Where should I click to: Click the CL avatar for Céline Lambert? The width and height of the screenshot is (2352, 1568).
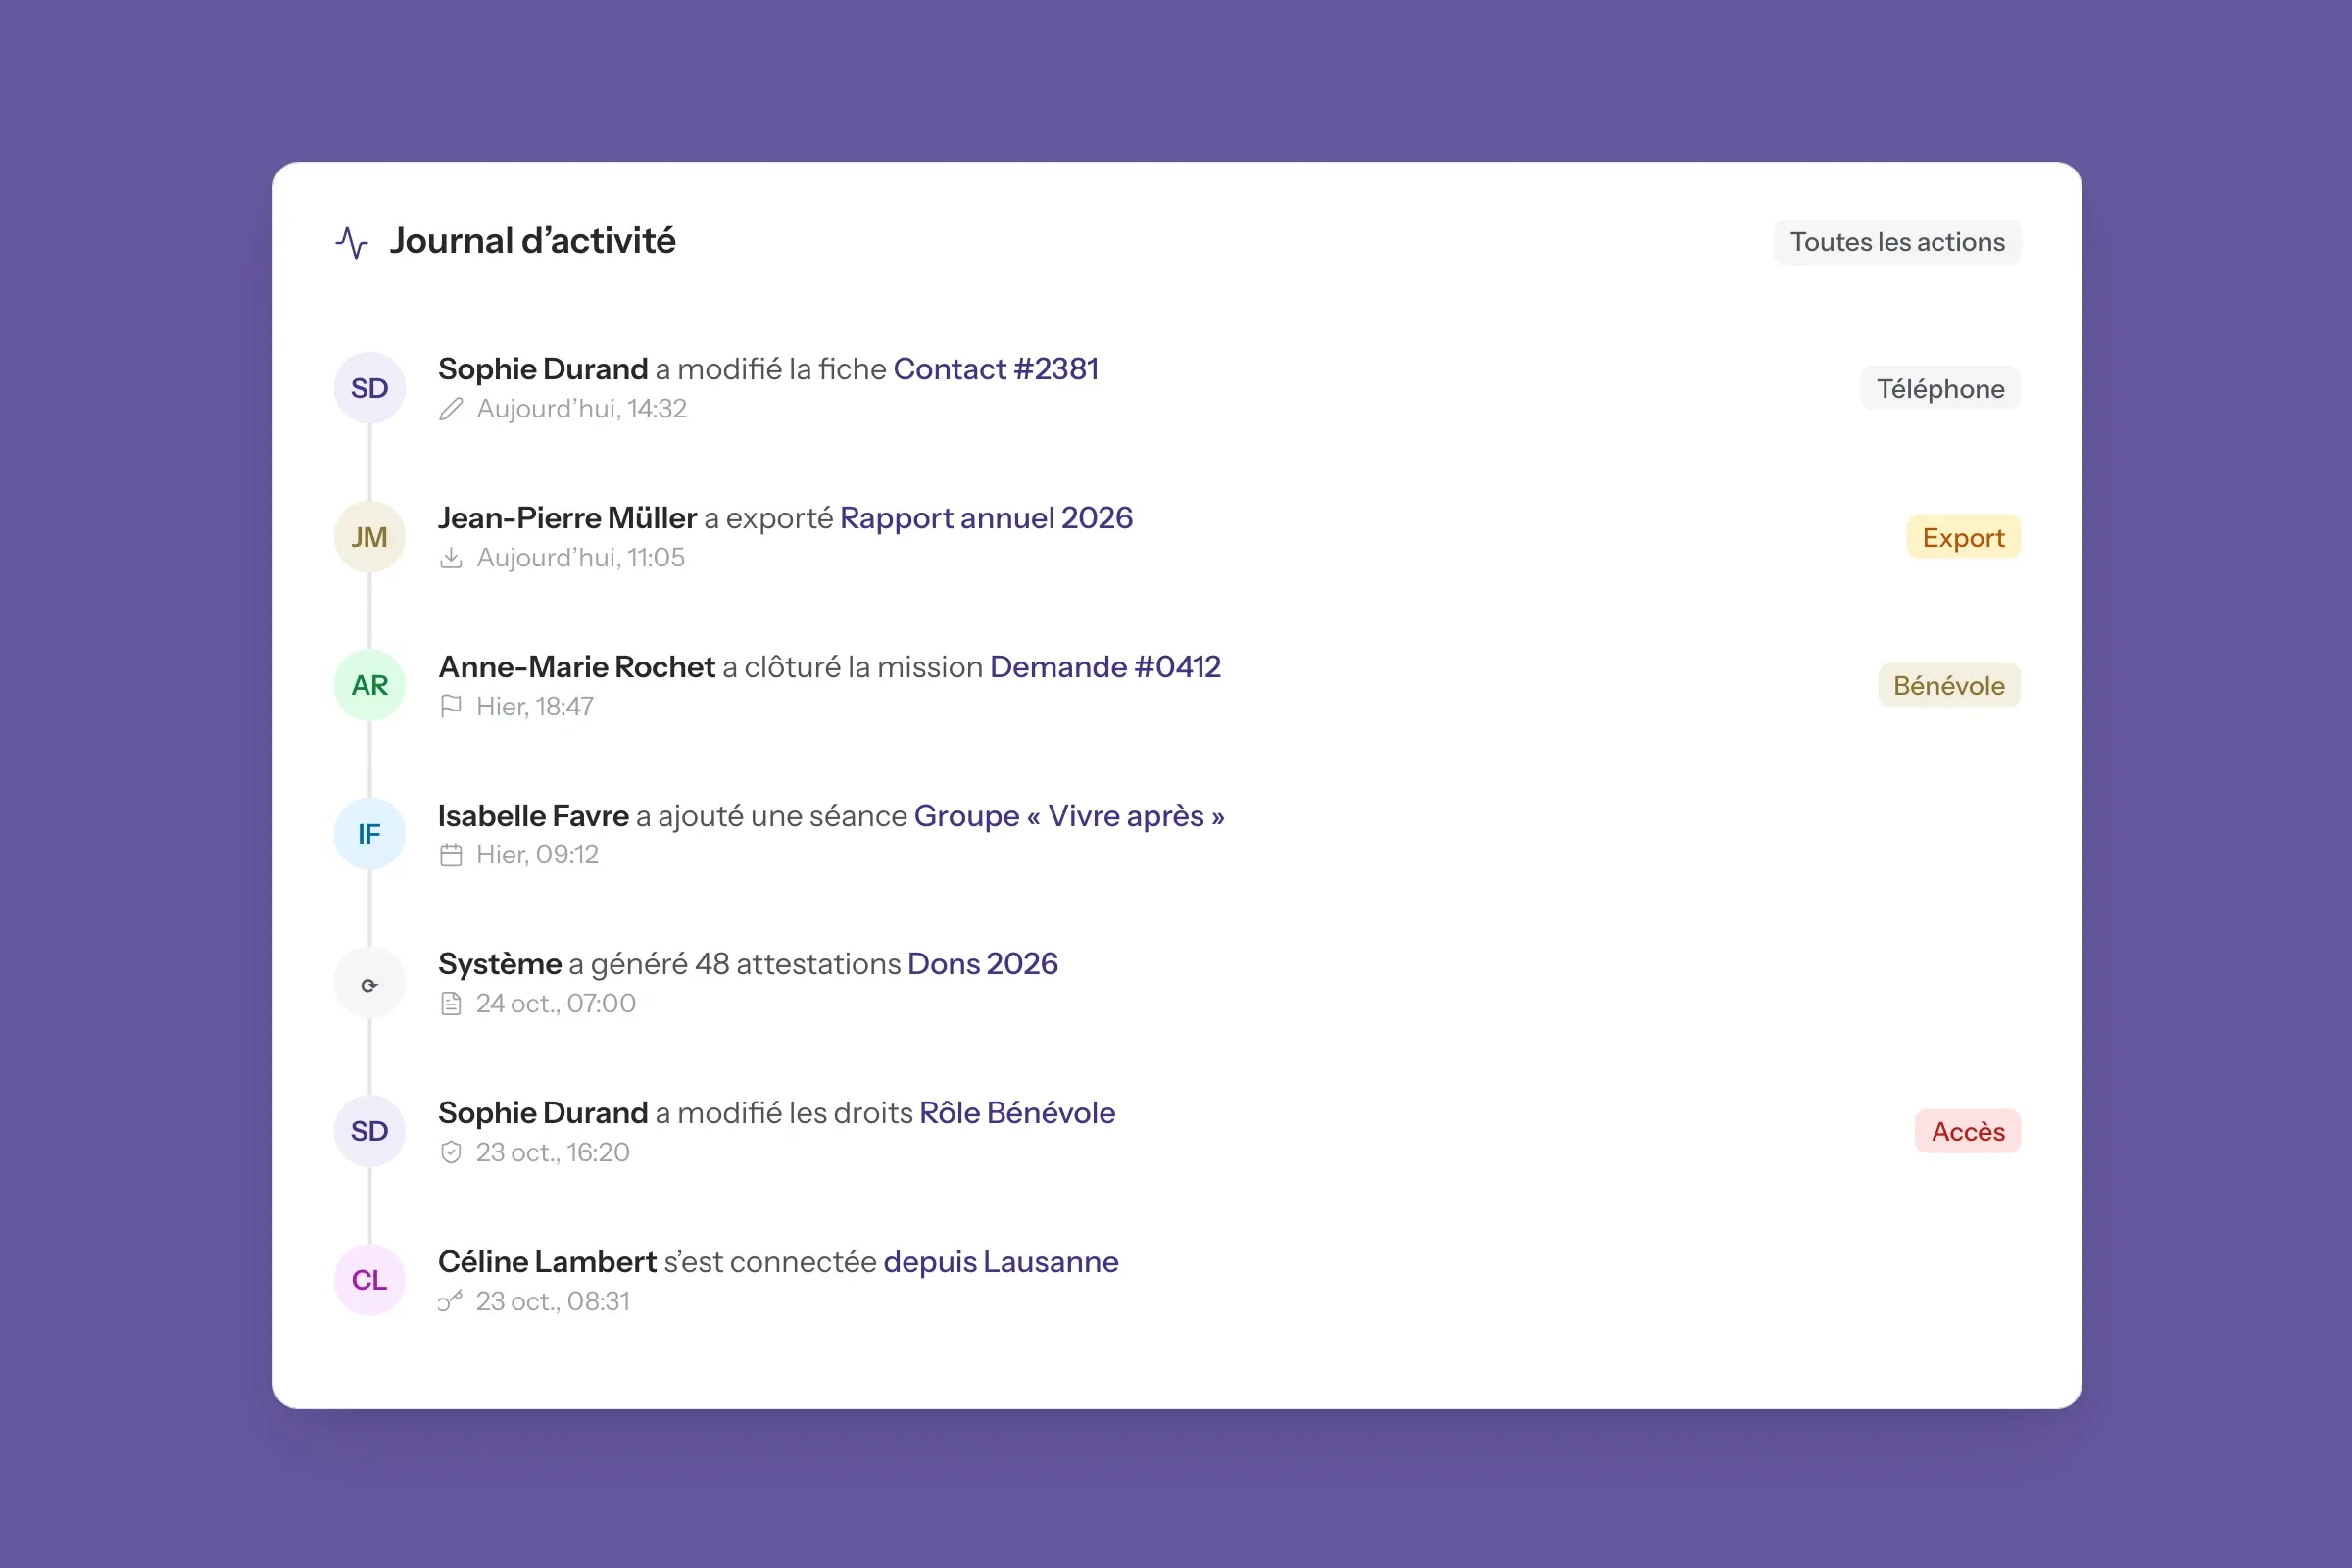click(x=369, y=1280)
